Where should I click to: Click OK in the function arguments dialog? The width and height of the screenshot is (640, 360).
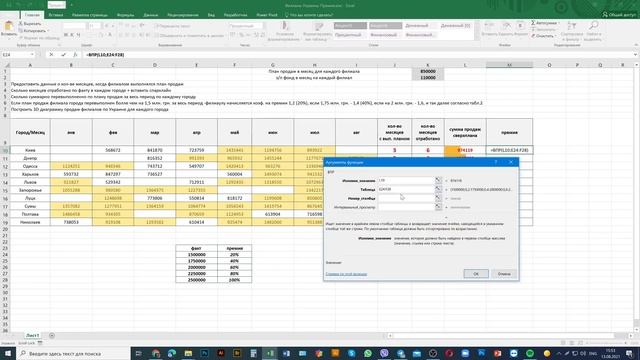click(476, 274)
